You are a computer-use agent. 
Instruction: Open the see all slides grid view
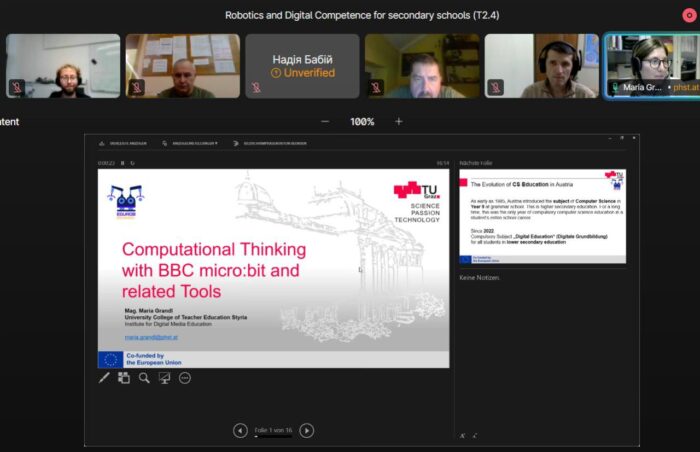pos(124,378)
